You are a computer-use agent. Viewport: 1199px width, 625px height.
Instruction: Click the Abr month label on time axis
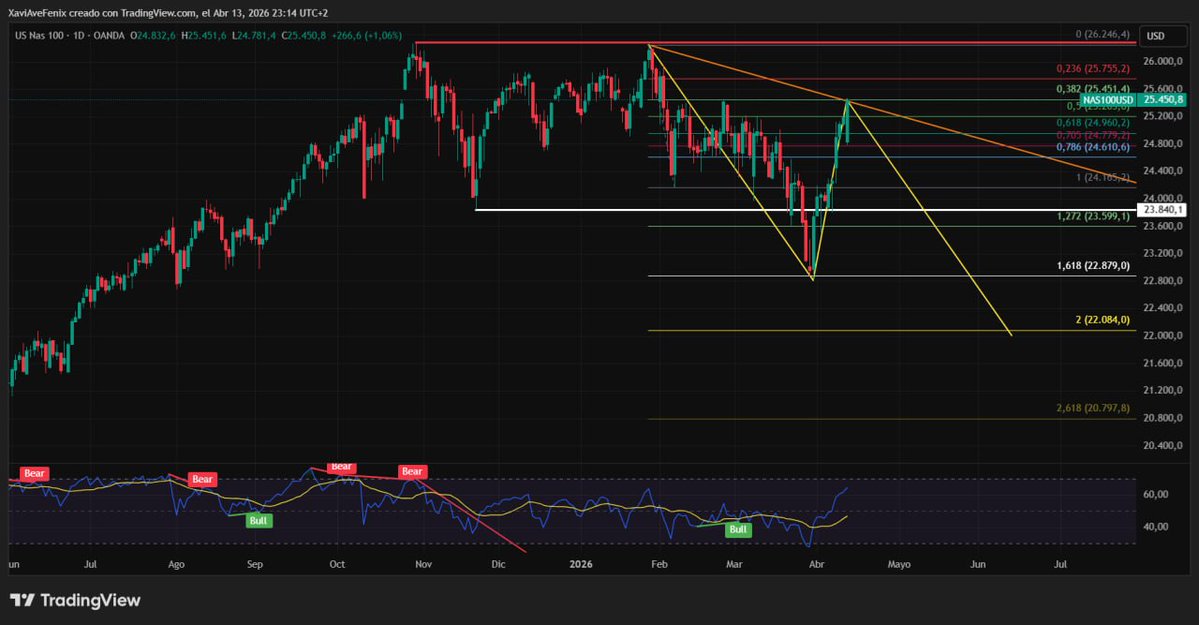(x=816, y=565)
